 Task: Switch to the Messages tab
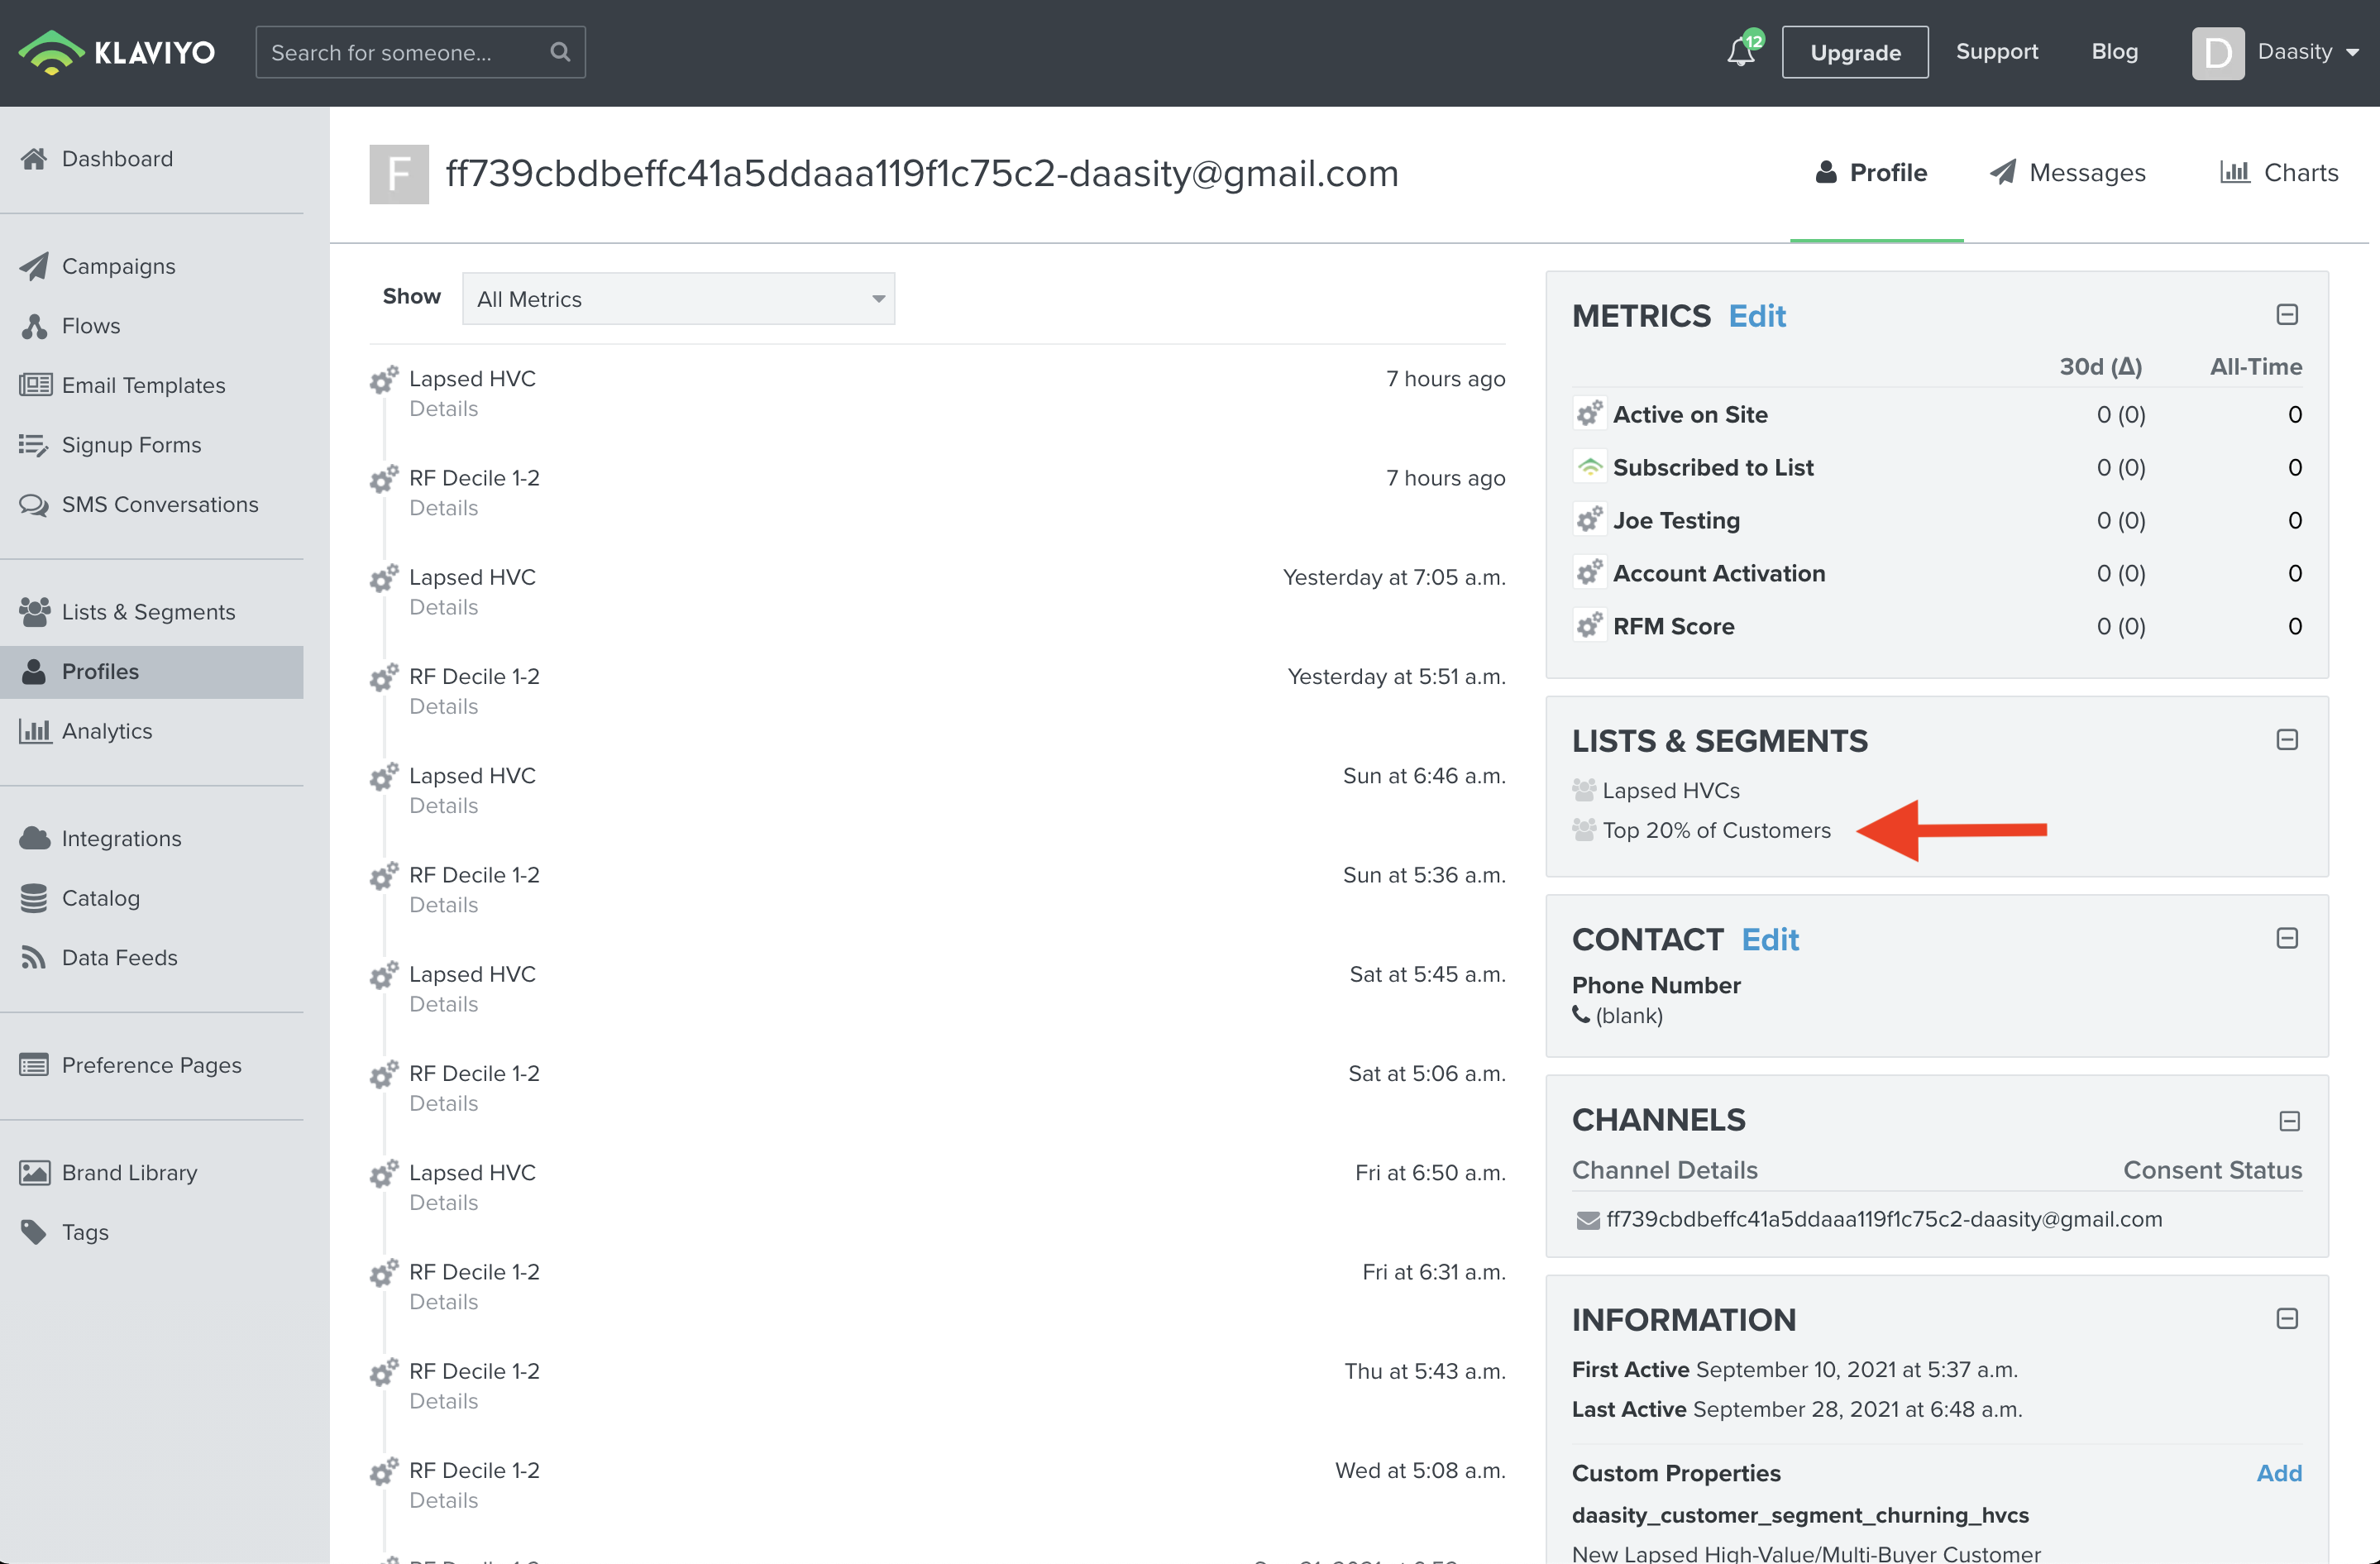pos(2067,173)
